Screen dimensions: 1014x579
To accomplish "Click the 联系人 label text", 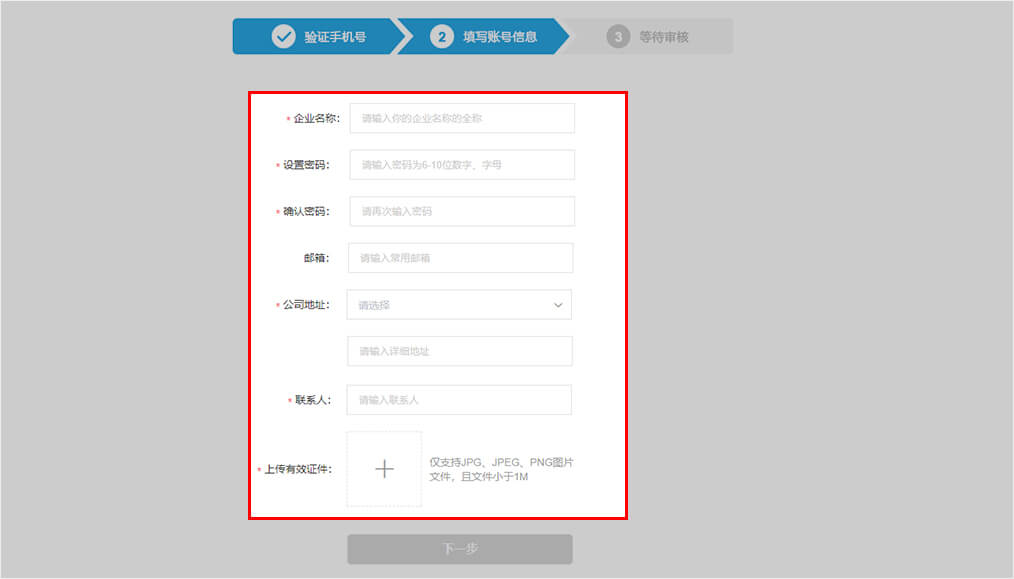I will (313, 400).
